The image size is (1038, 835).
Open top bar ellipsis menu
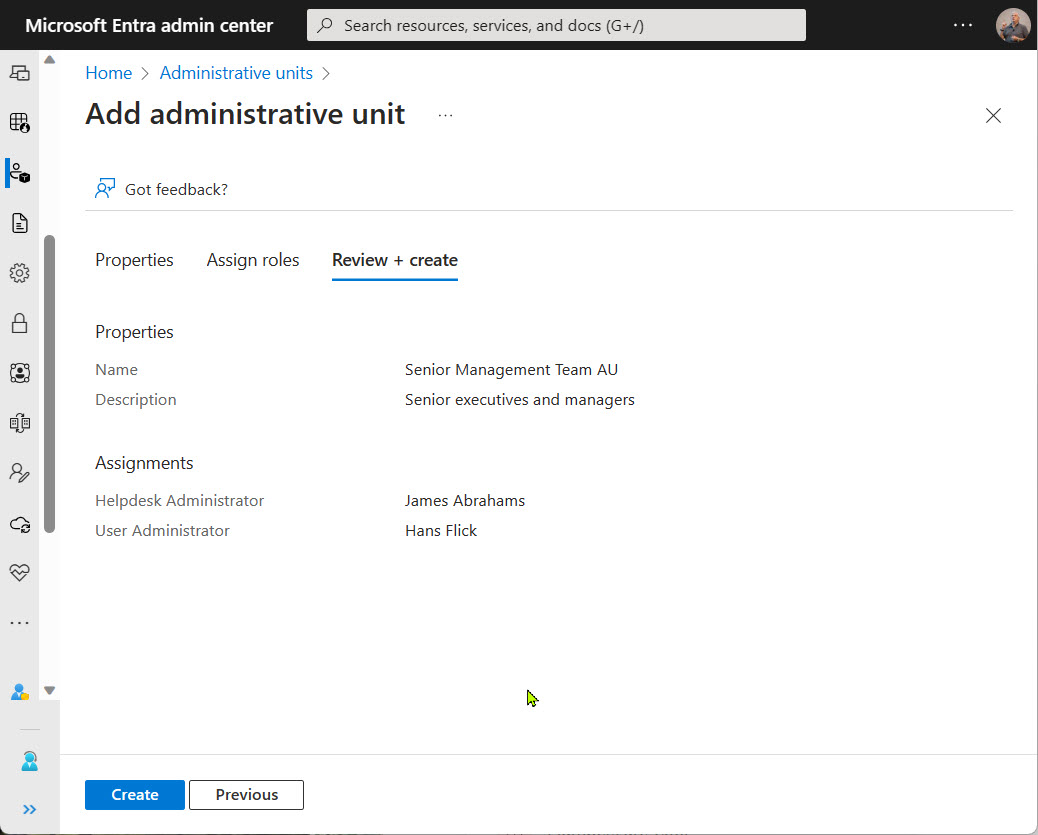click(x=963, y=25)
